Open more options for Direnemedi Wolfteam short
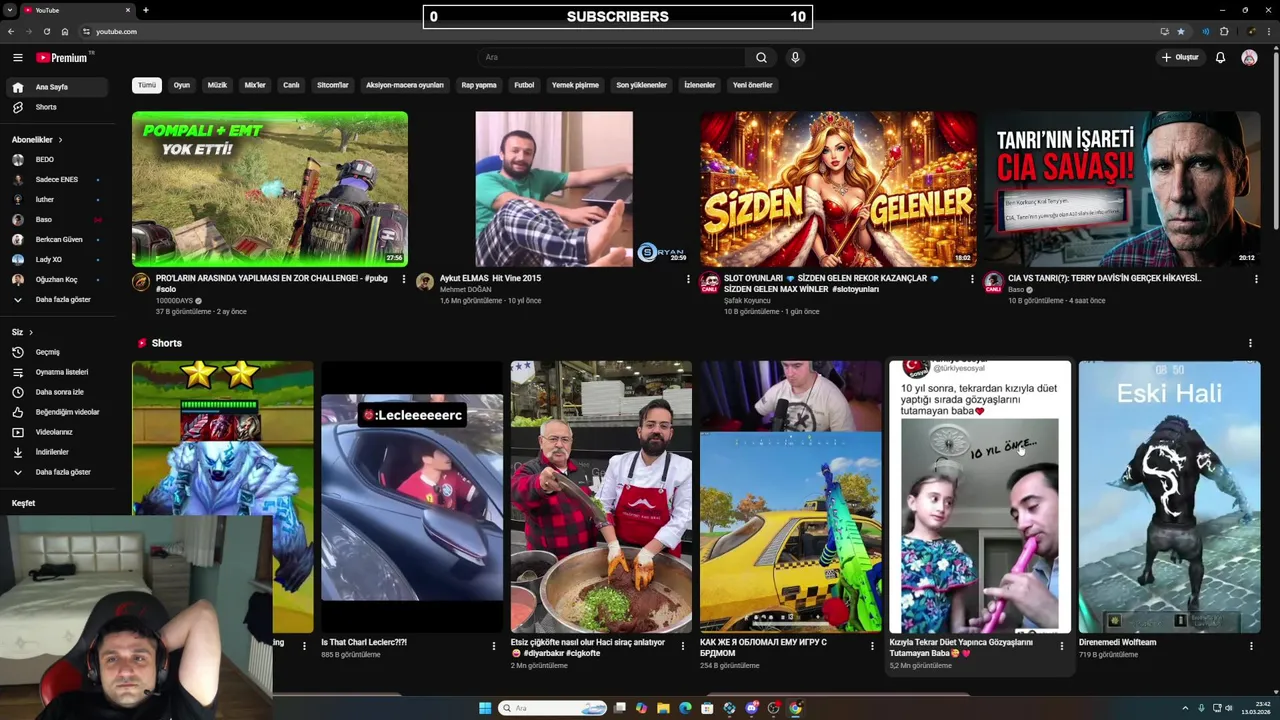 [1251, 646]
